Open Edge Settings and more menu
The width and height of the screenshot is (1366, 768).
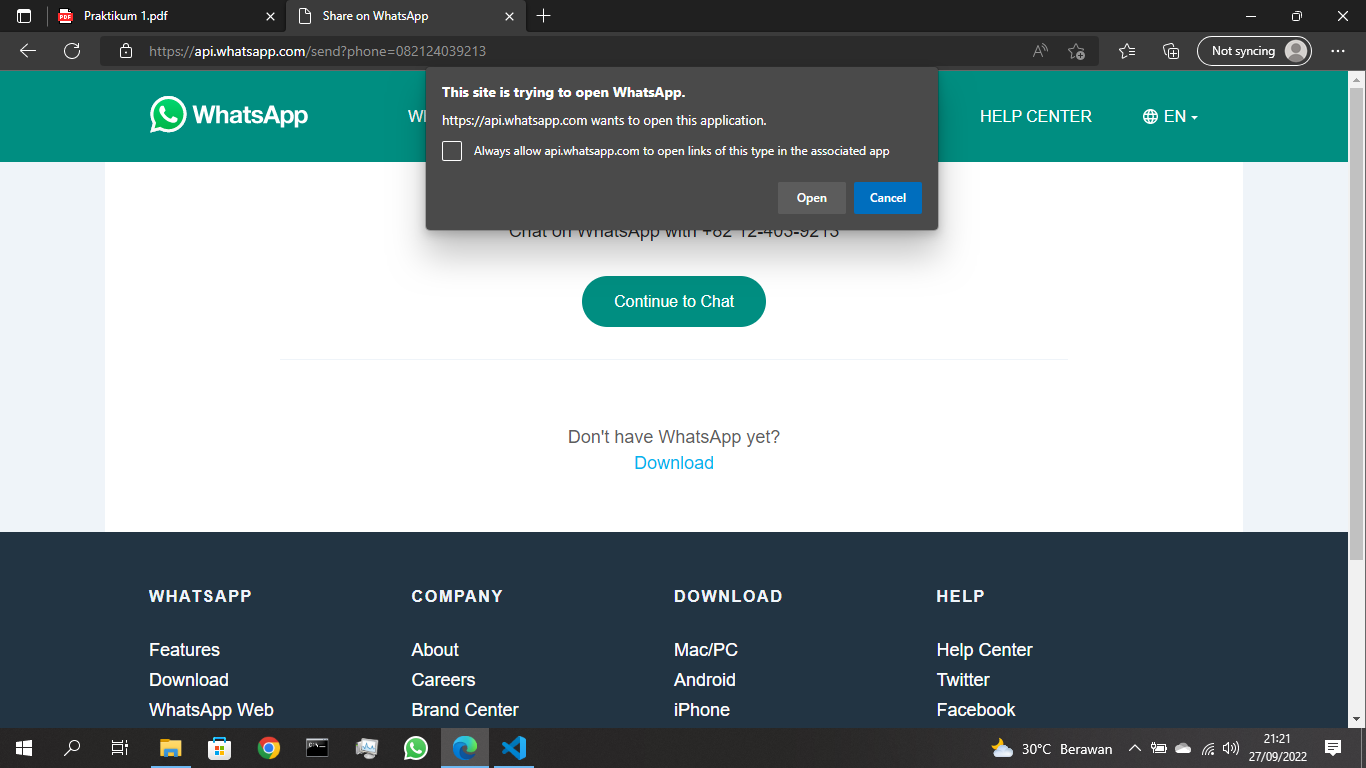tap(1338, 51)
